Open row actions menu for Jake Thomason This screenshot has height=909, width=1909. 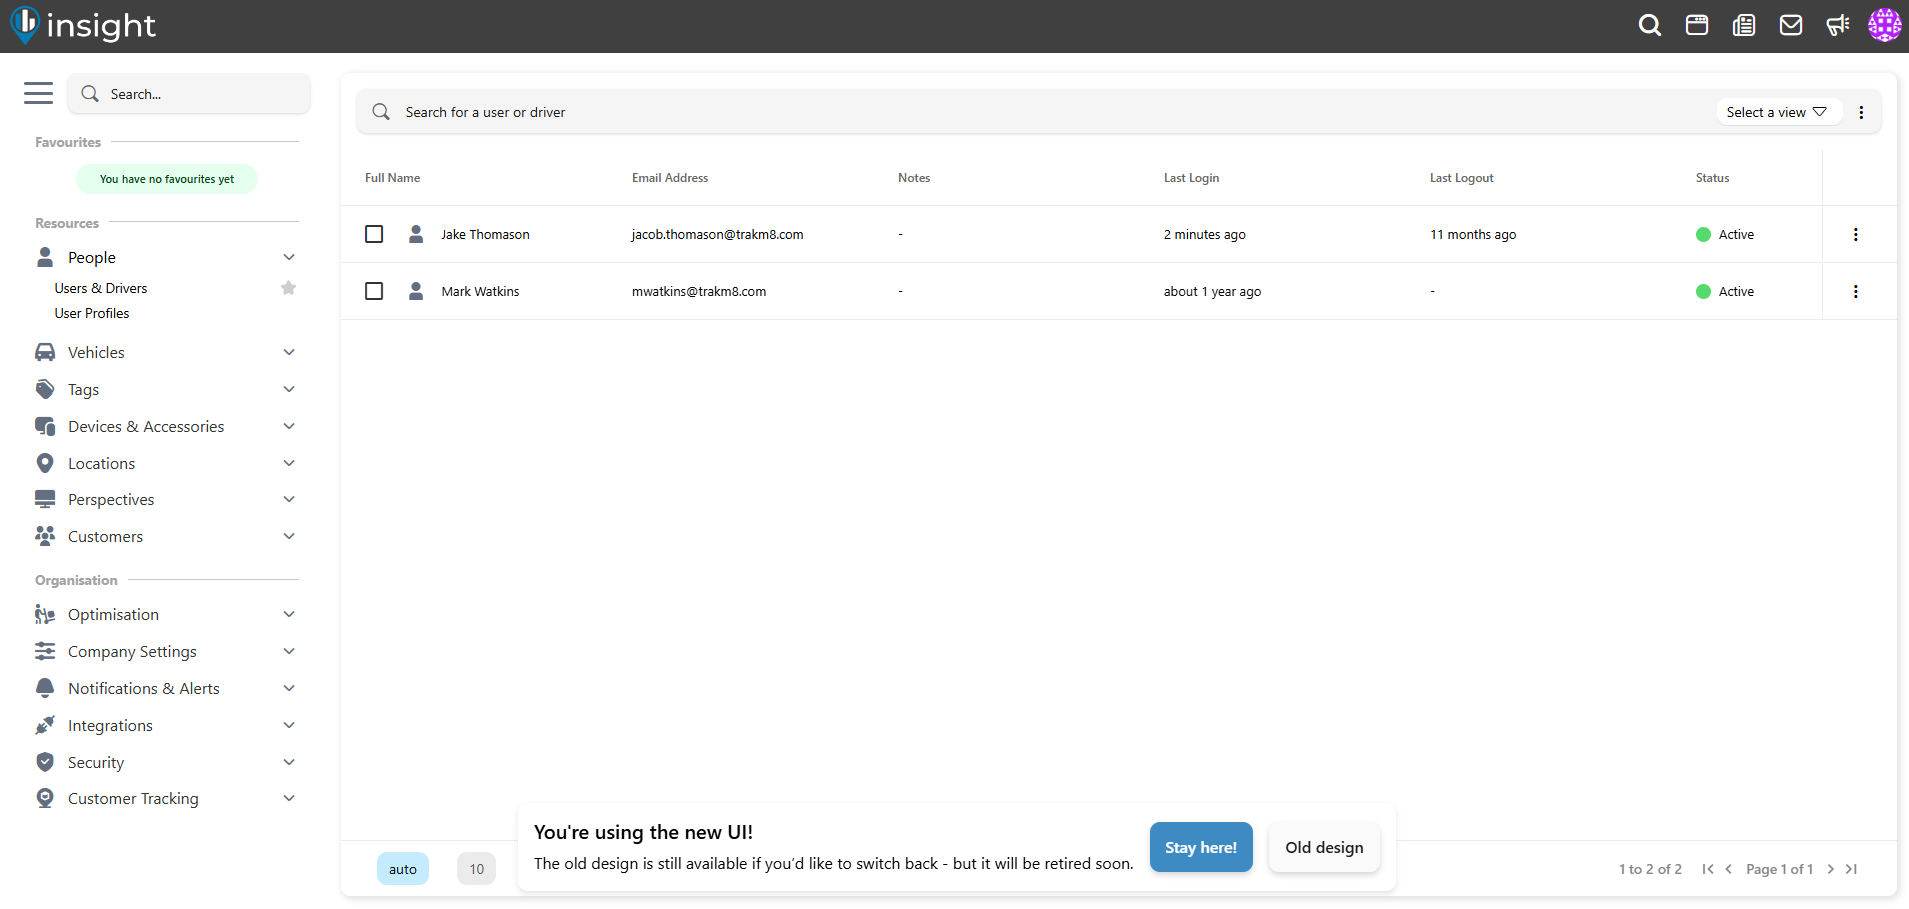coord(1855,234)
